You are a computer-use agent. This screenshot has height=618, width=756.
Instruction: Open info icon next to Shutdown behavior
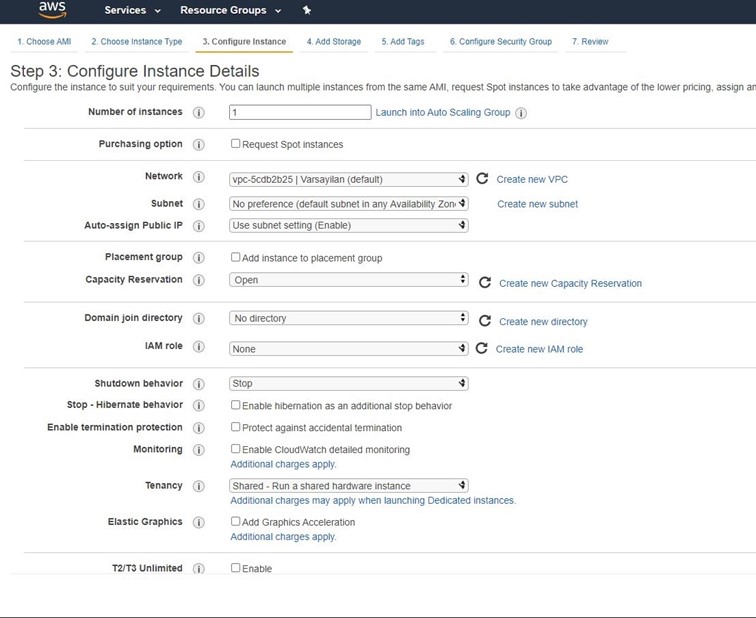[199, 384]
